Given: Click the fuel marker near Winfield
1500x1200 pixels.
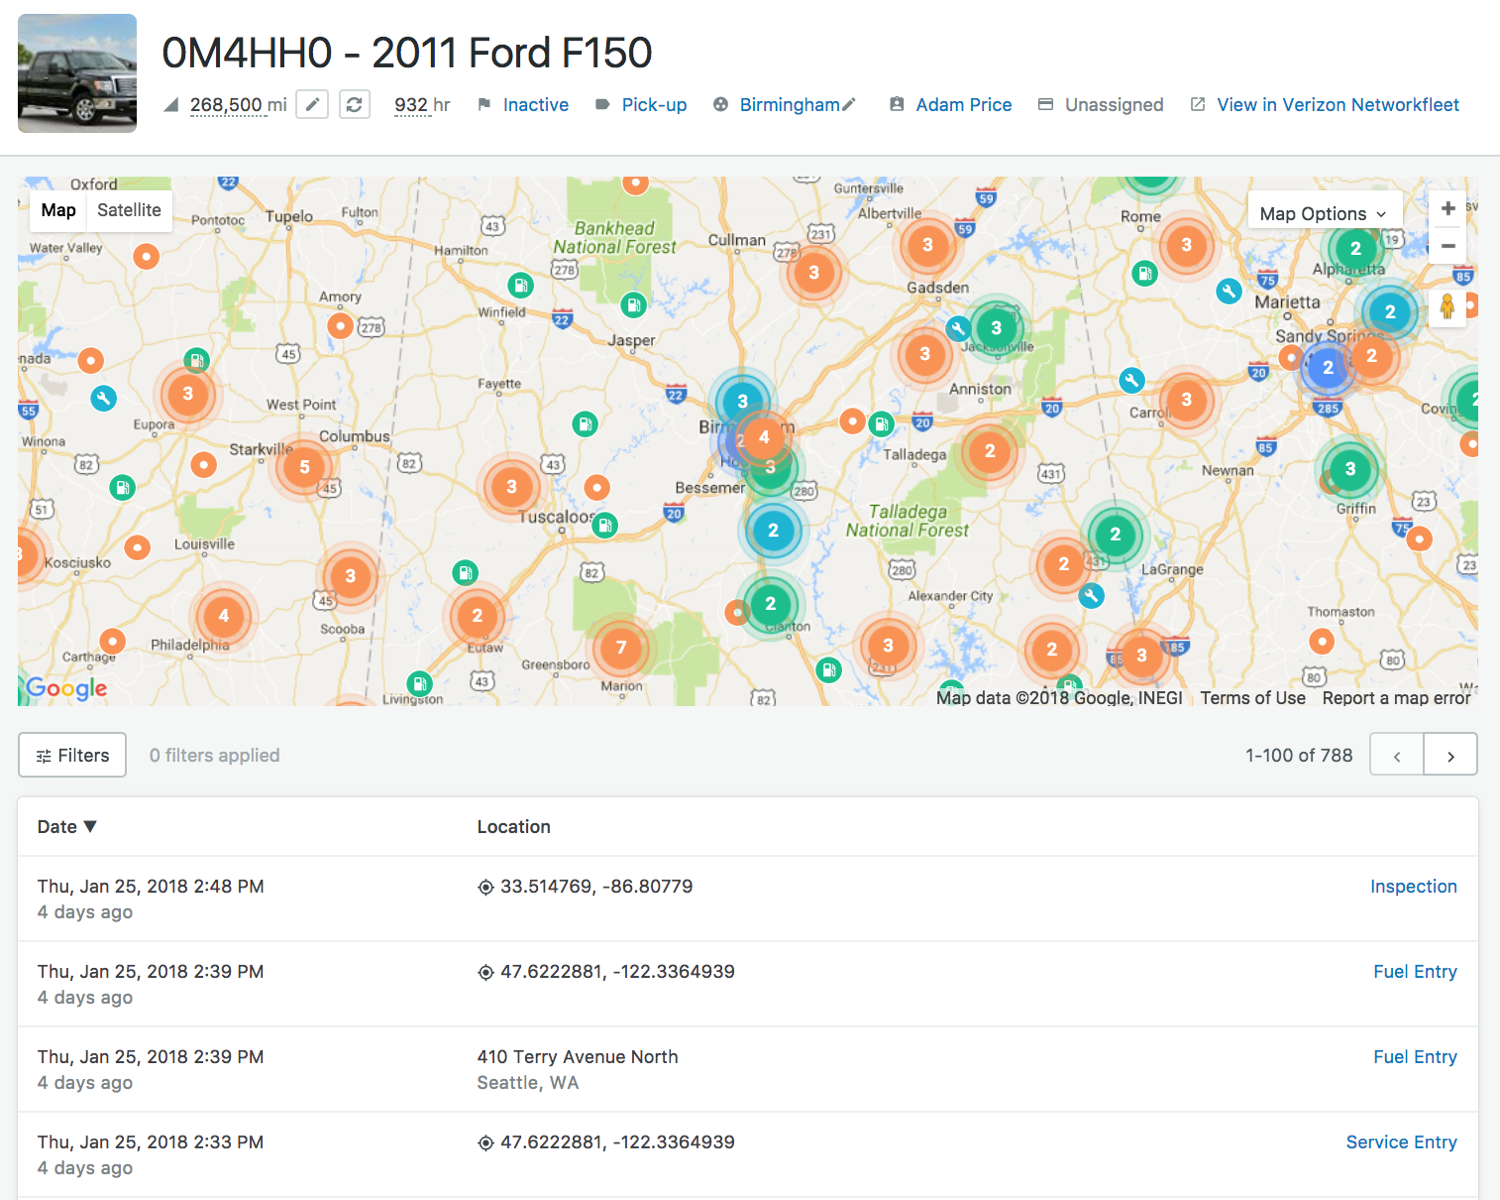Looking at the screenshot, I should pos(520,286).
